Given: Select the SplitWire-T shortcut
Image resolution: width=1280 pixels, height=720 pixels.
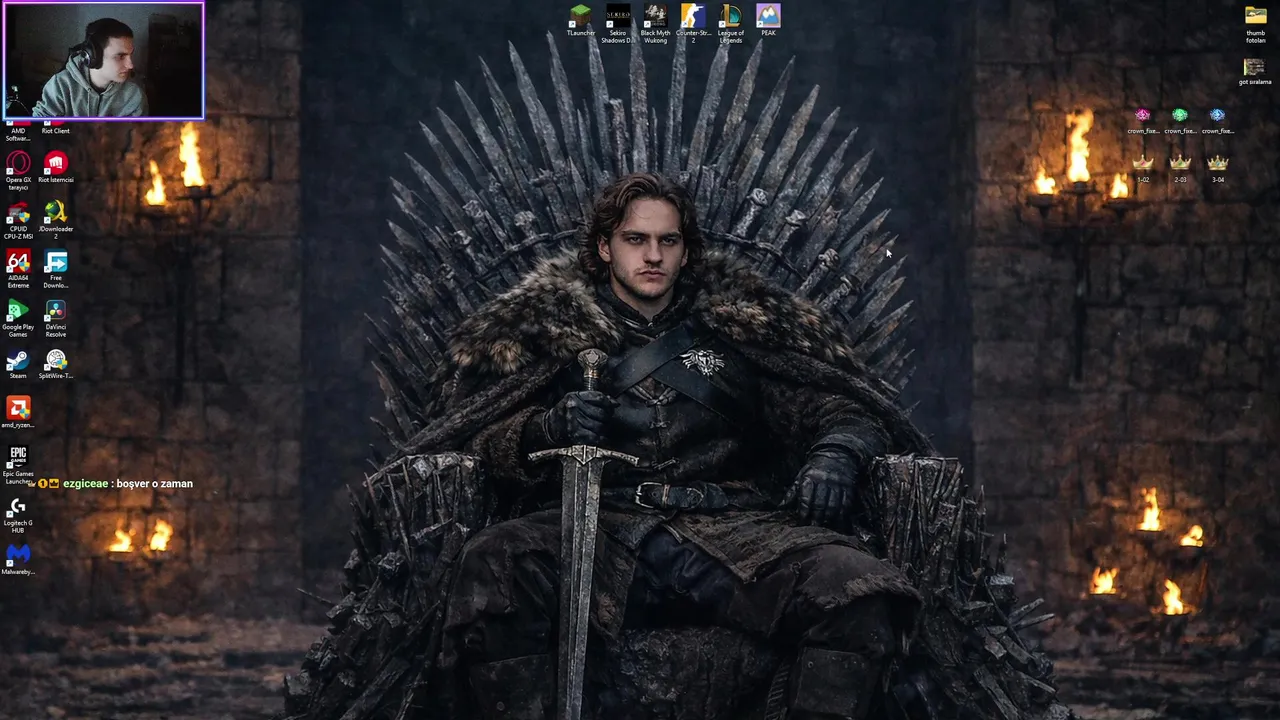Looking at the screenshot, I should click(x=56, y=364).
